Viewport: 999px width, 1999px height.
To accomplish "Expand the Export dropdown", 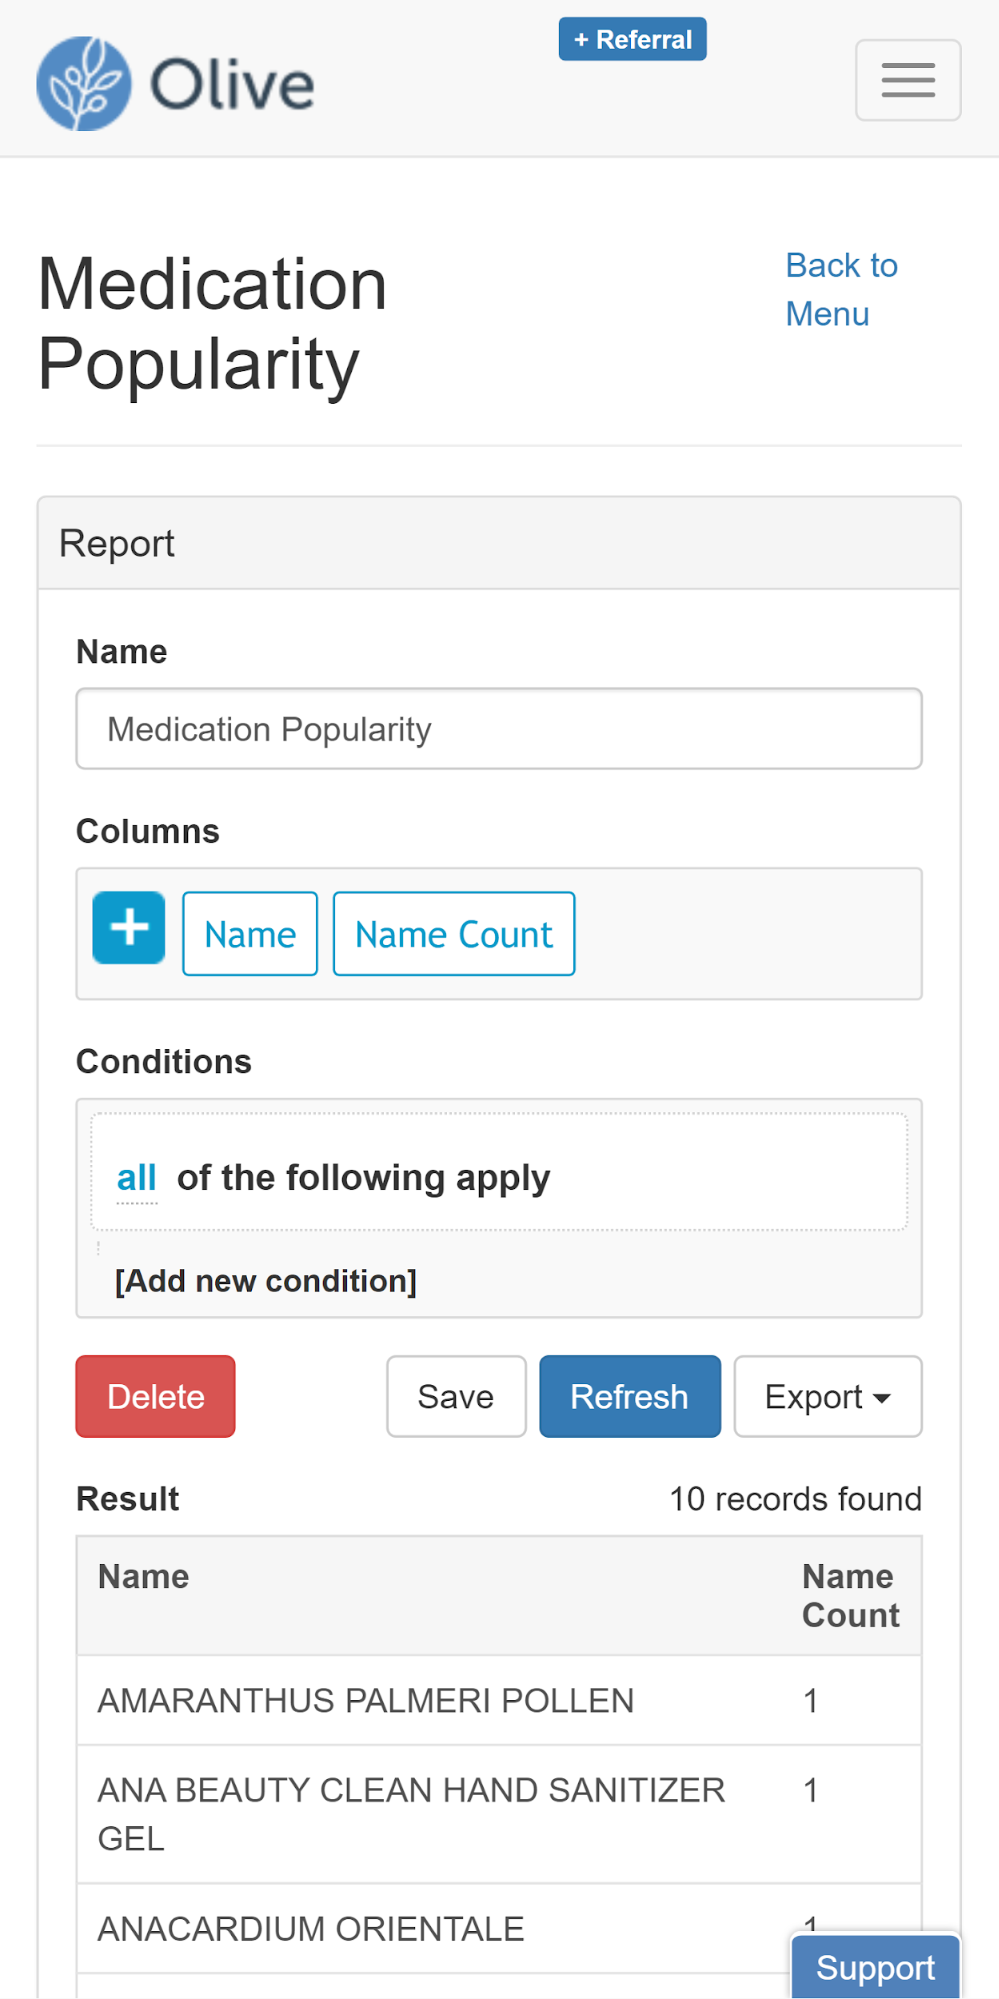I will pyautogui.click(x=827, y=1397).
